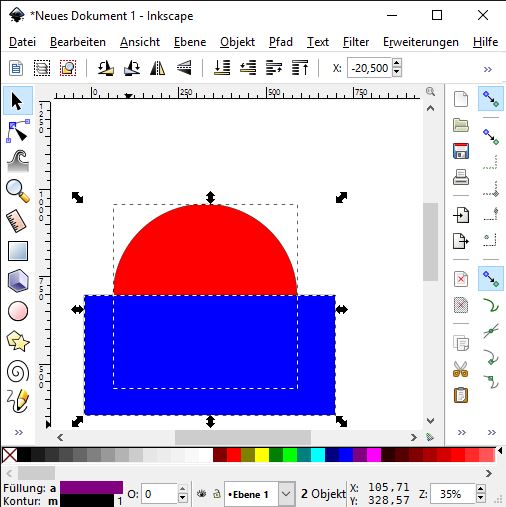The image size is (506, 507).
Task: Select the Node edit tool
Action: coord(18,131)
